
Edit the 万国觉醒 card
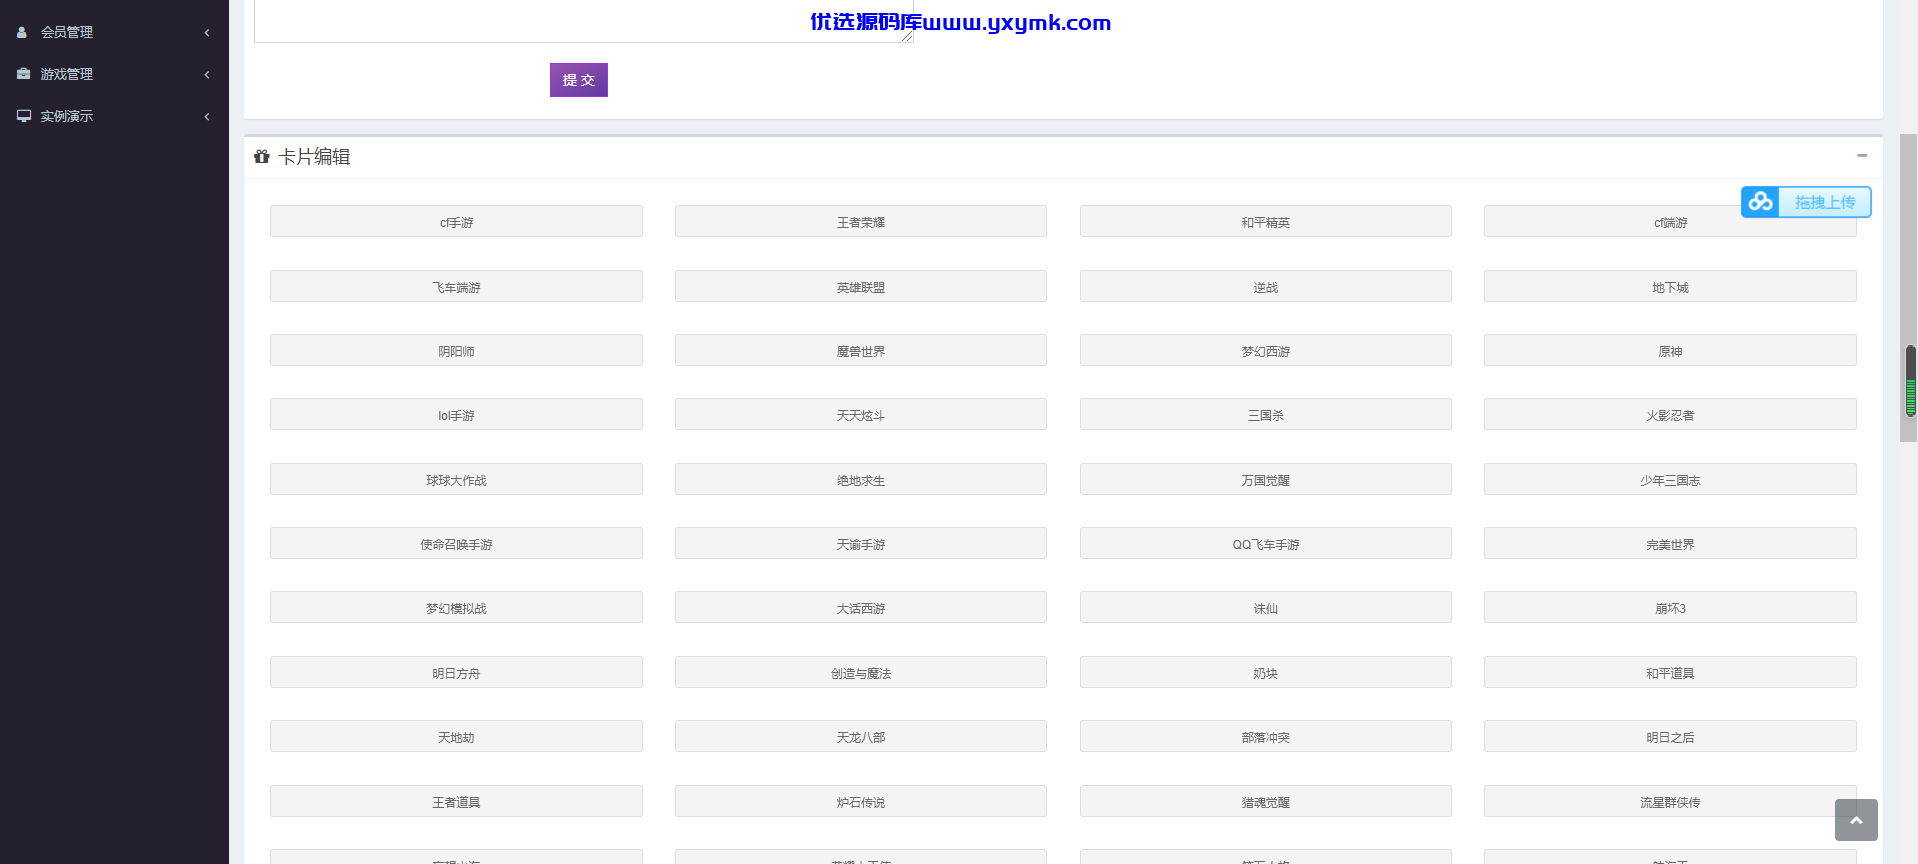click(1266, 480)
